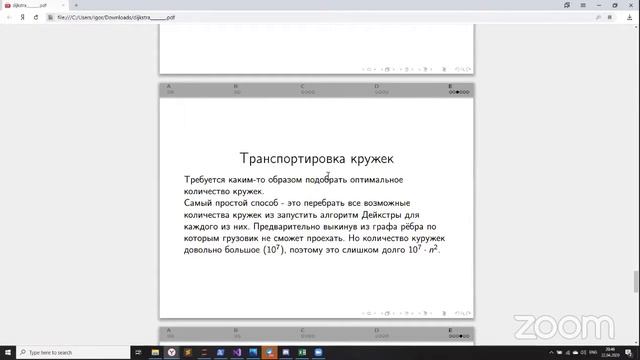This screenshot has height=360, width=640.
Task: Open Sublime Text from the taskbar
Action: (188, 352)
